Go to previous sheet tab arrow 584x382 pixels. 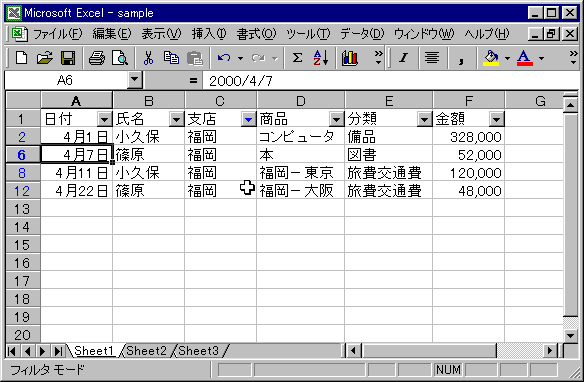[27, 351]
